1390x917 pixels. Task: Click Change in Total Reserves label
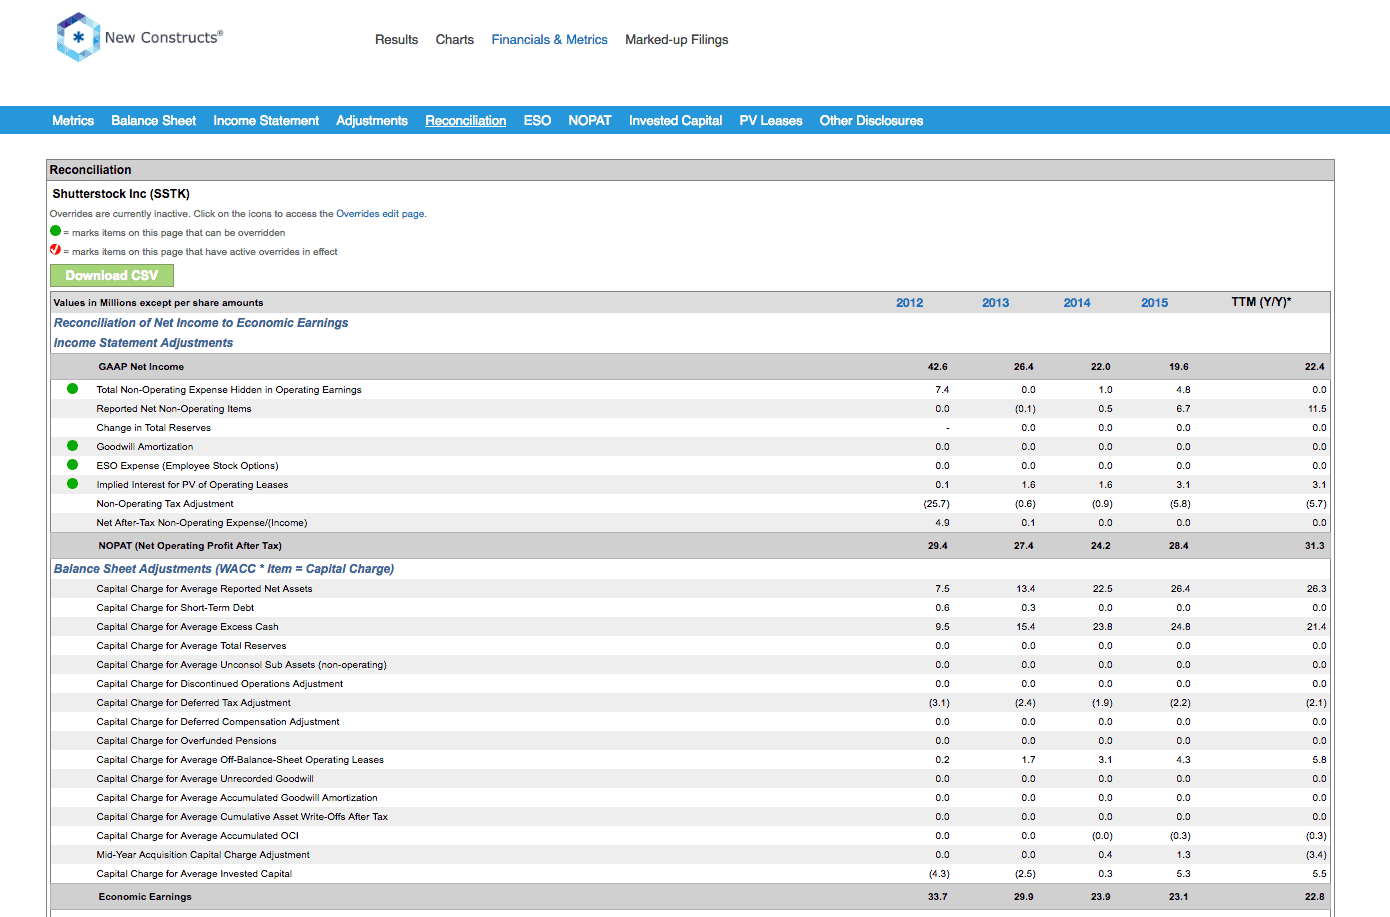(x=153, y=428)
